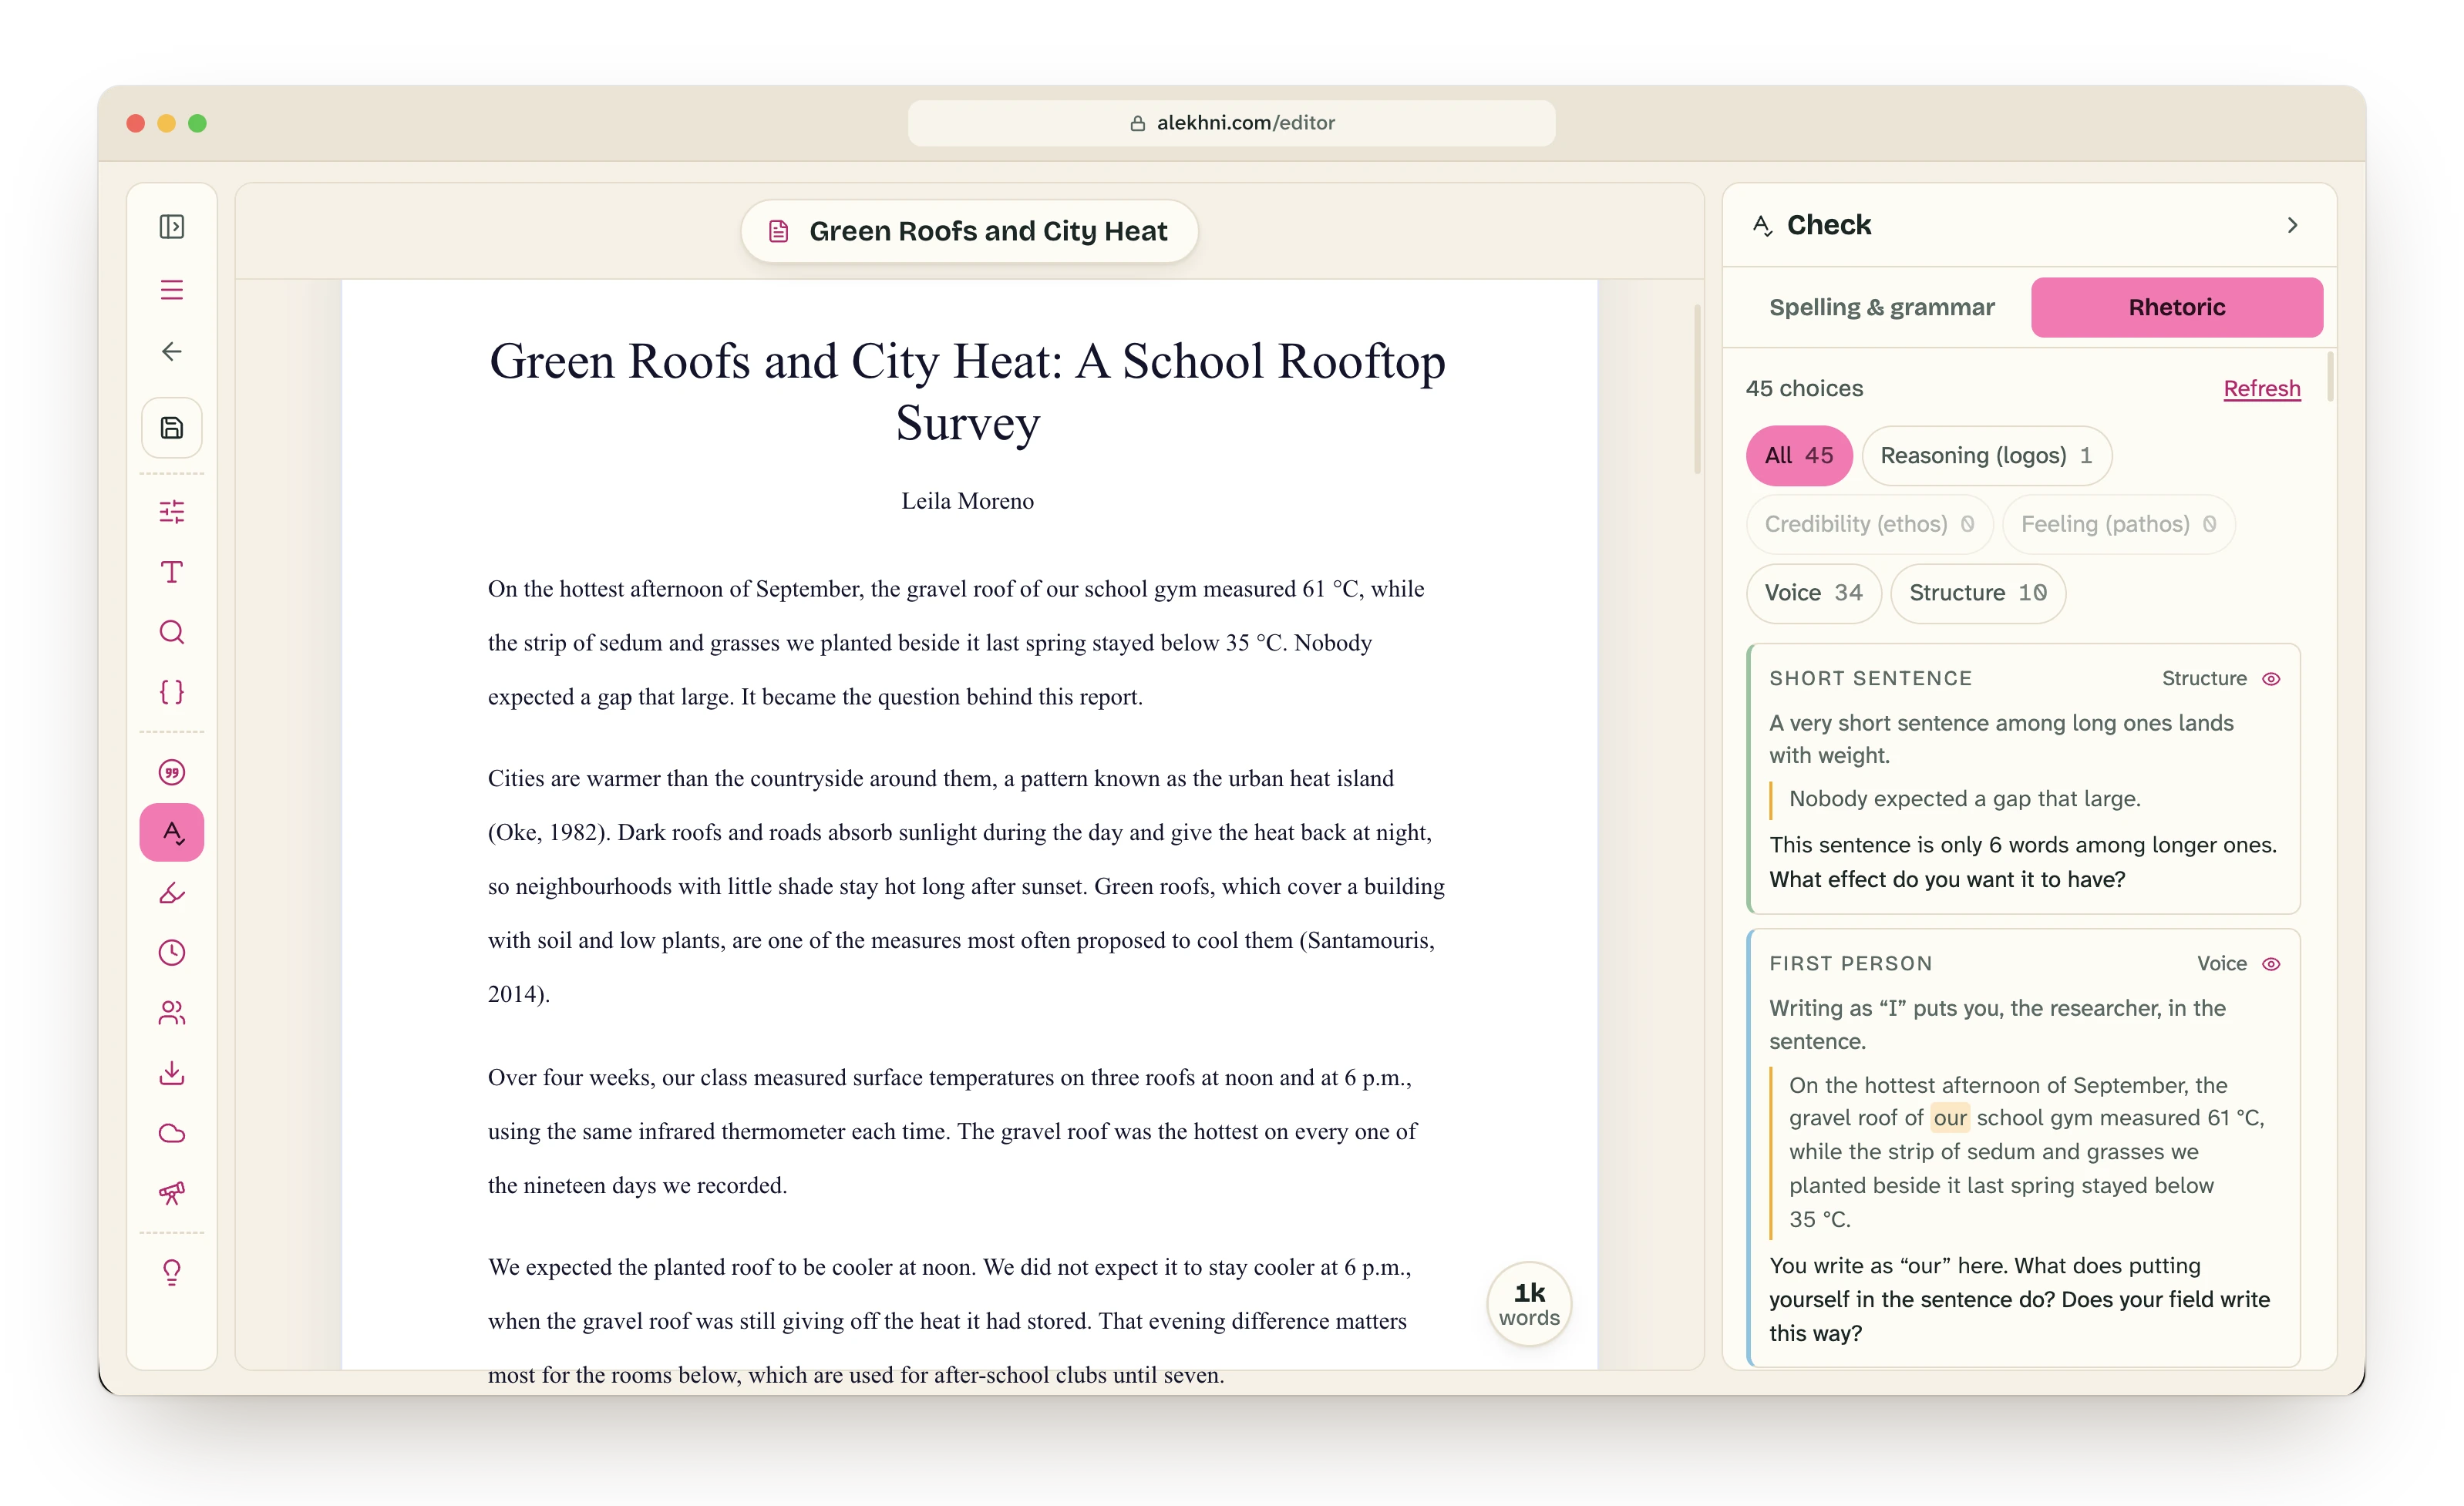Viewport: 2464px width, 1506px height.
Task: Click the document editor scrollbar
Action: coord(1697,390)
